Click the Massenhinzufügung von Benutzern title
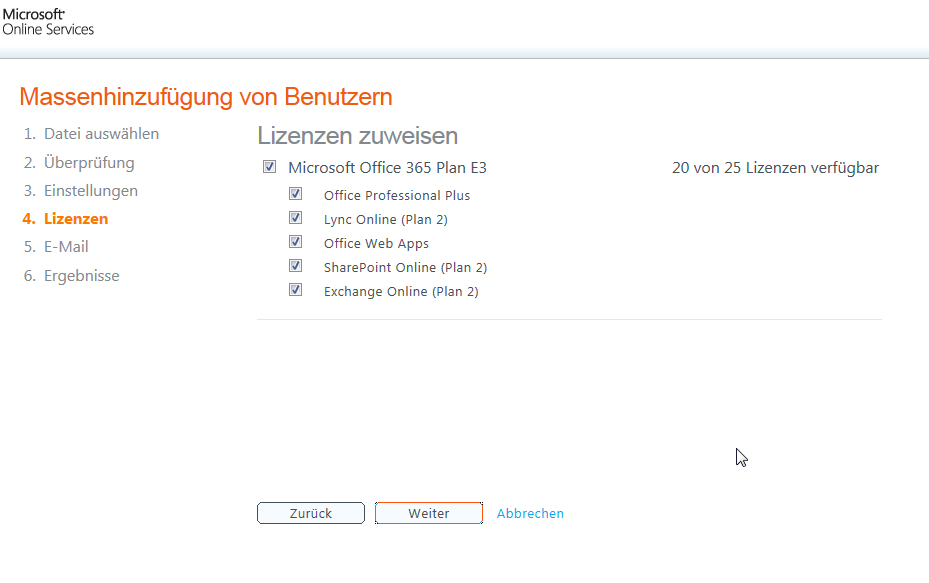Image resolution: width=929 pixels, height=583 pixels. coord(206,97)
